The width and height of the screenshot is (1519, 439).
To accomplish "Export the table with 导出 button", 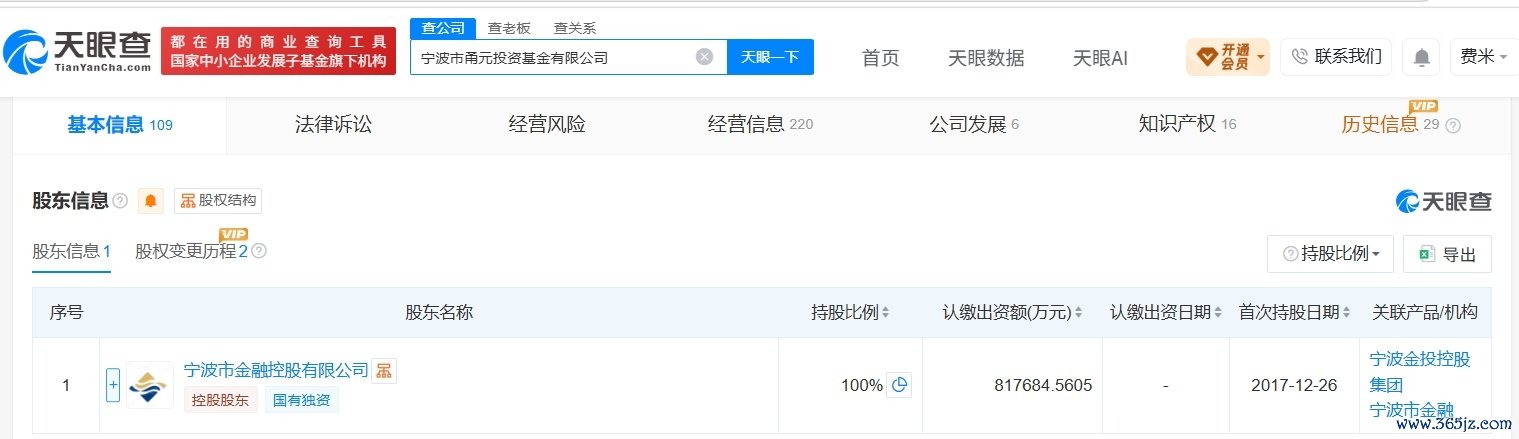I will pos(1447,254).
